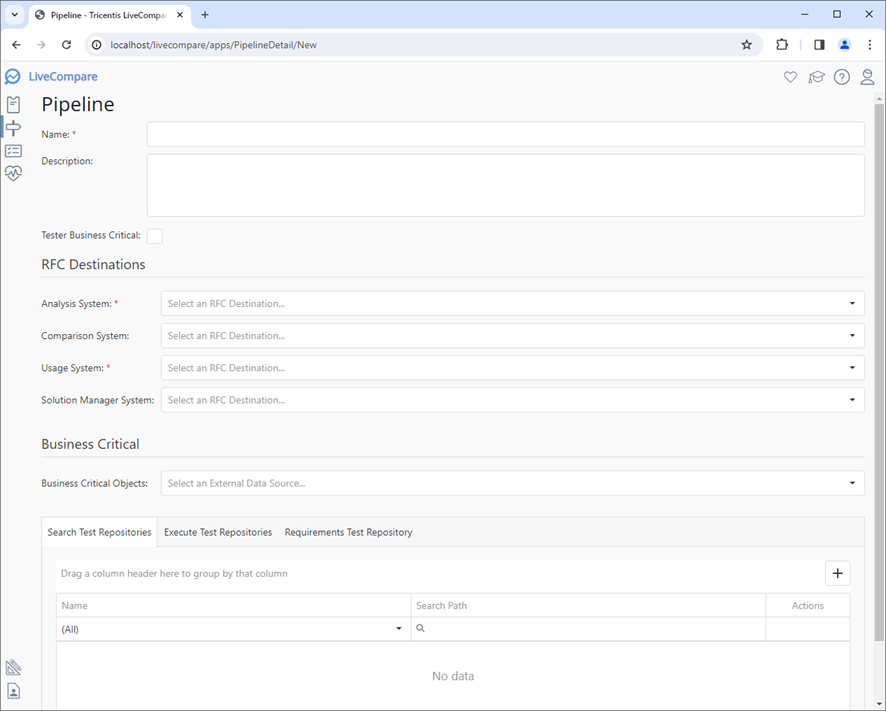This screenshot has height=711, width=886.
Task: Click inside the pipeline Name field
Action: tap(500, 134)
